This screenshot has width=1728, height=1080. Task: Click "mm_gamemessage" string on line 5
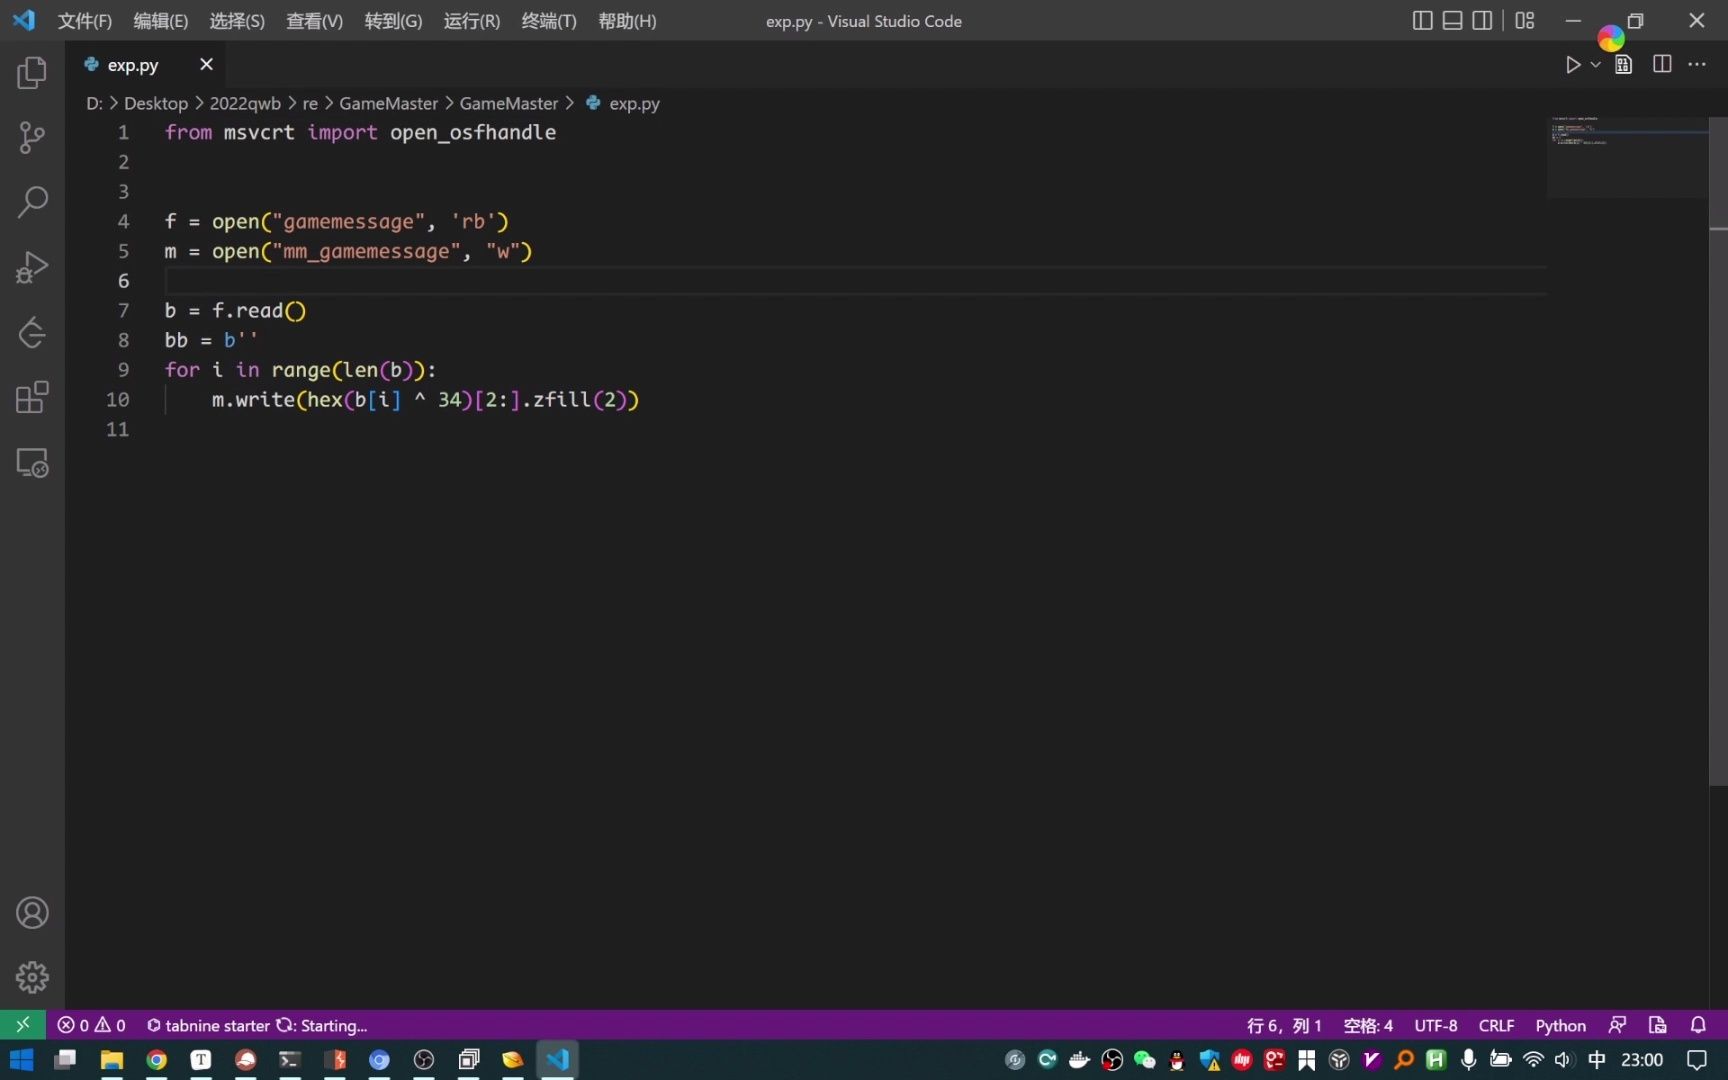coord(366,251)
